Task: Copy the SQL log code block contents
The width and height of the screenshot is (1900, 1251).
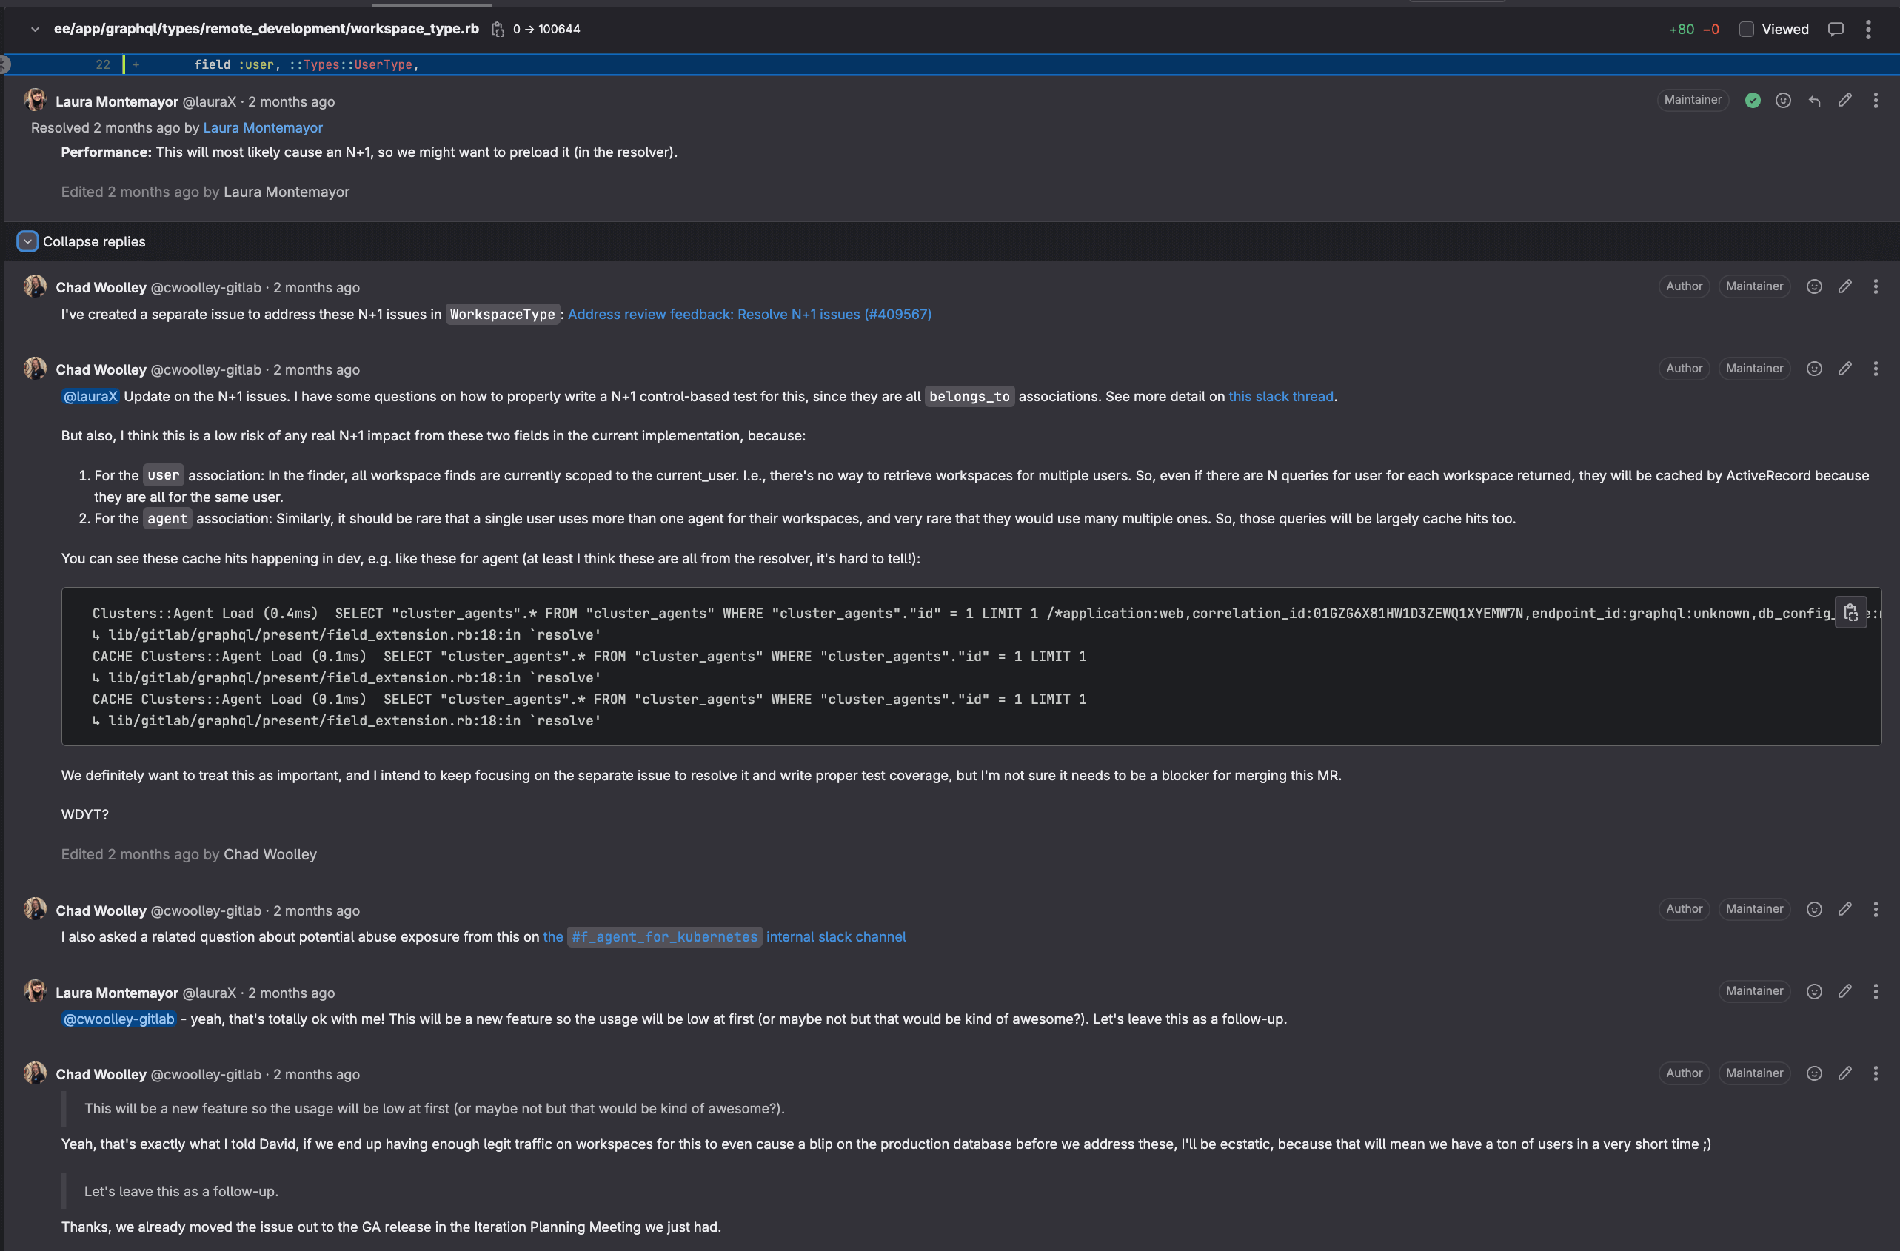Action: [1850, 613]
